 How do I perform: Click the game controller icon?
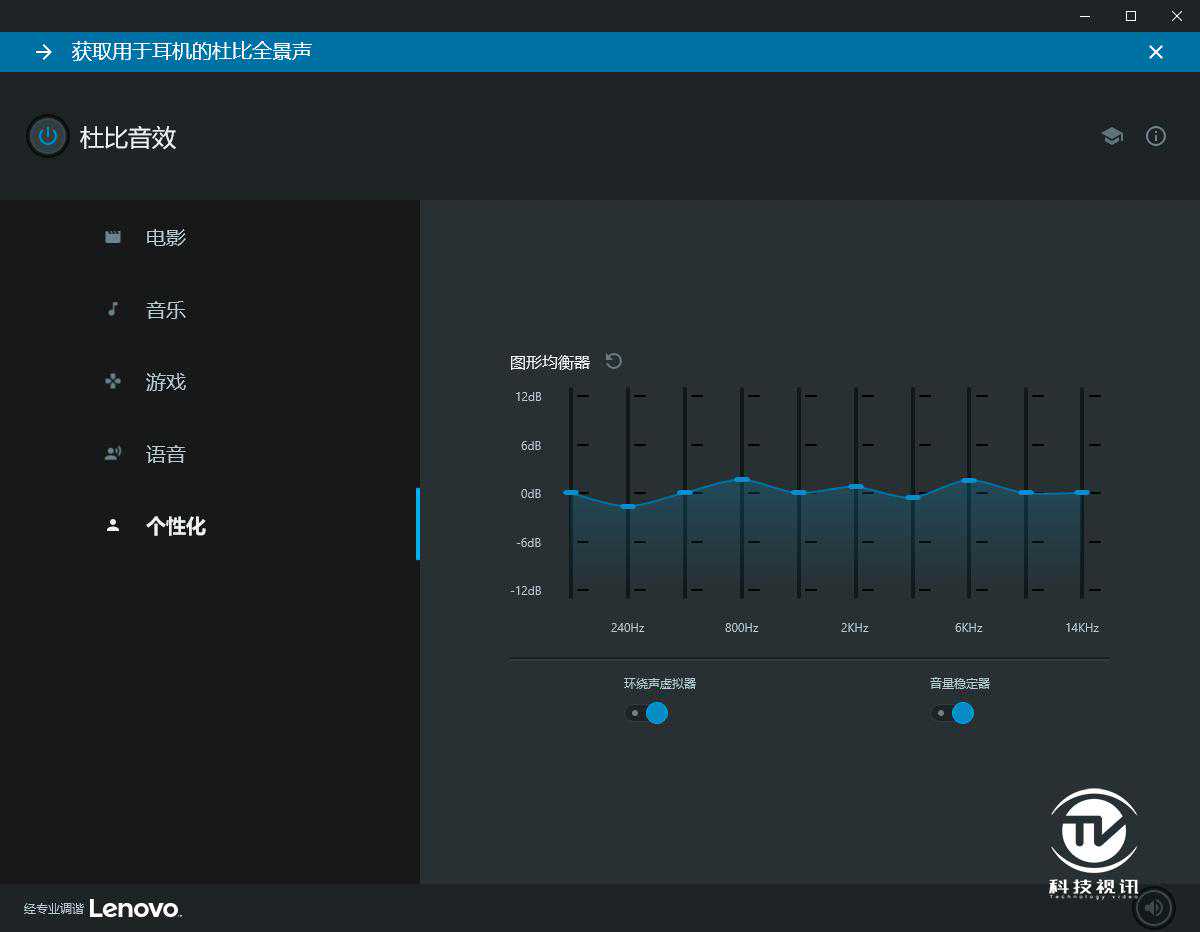click(x=113, y=381)
